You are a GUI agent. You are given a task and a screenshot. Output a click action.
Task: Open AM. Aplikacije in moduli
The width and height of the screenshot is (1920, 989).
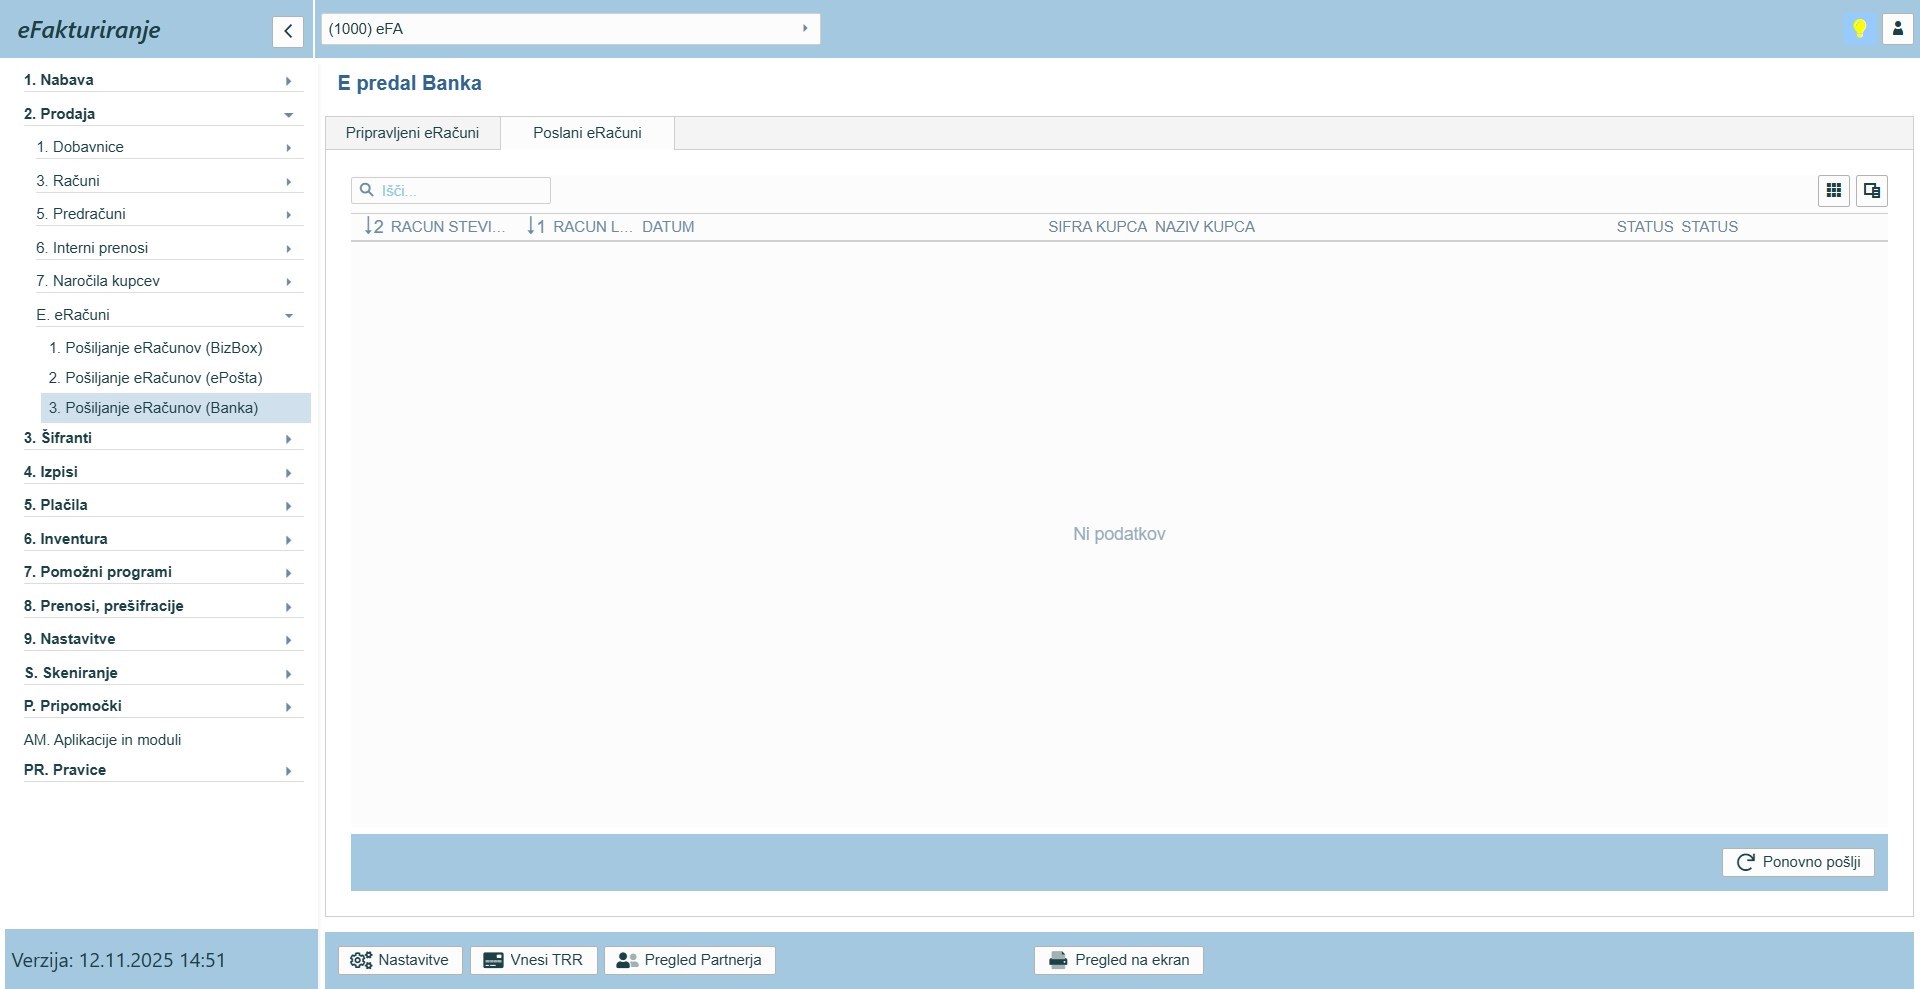point(103,740)
